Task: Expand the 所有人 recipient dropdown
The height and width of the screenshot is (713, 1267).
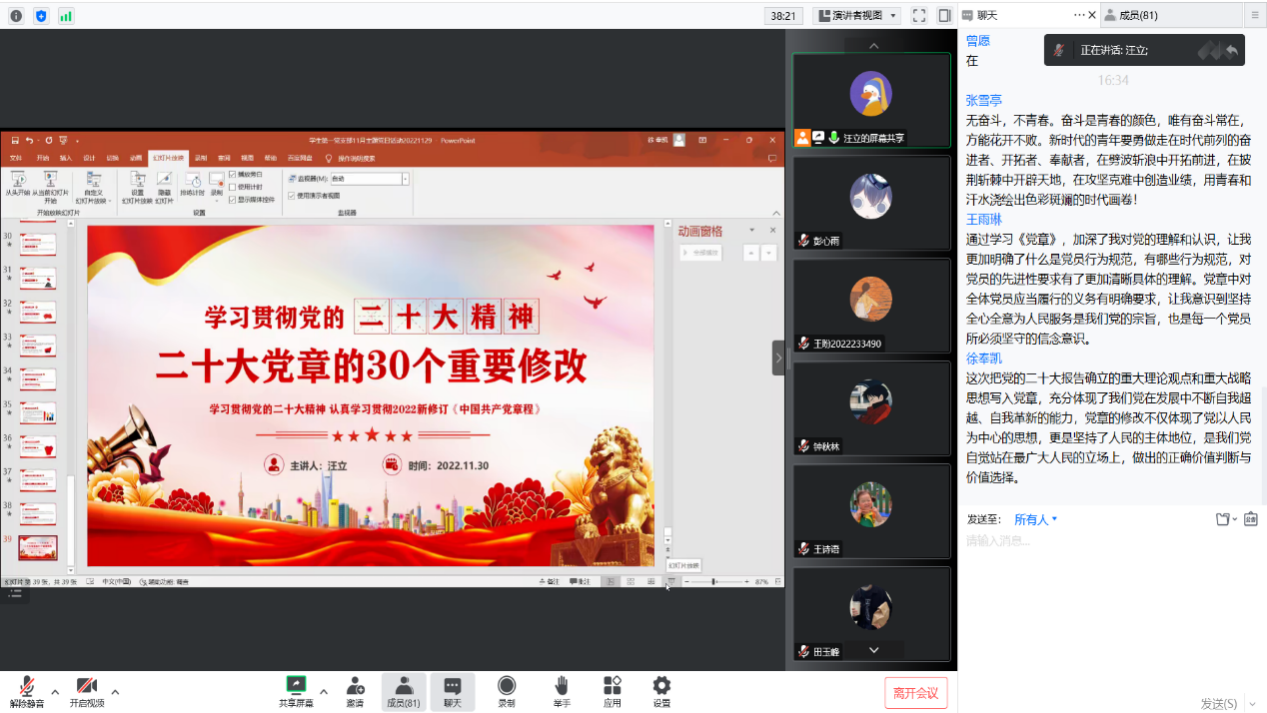Action: tap(1036, 519)
